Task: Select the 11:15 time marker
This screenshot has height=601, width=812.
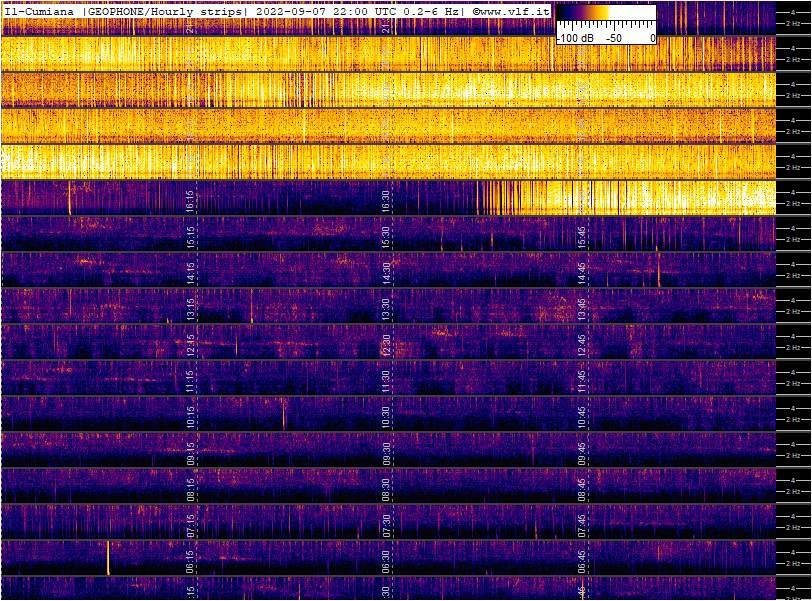Action: (x=190, y=381)
